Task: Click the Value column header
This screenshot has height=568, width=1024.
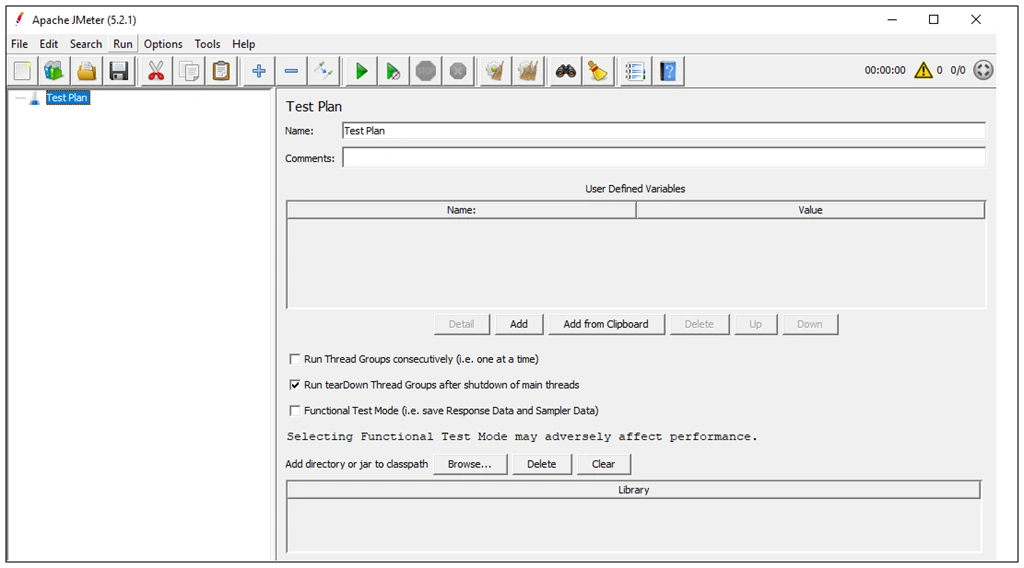Action: click(810, 210)
